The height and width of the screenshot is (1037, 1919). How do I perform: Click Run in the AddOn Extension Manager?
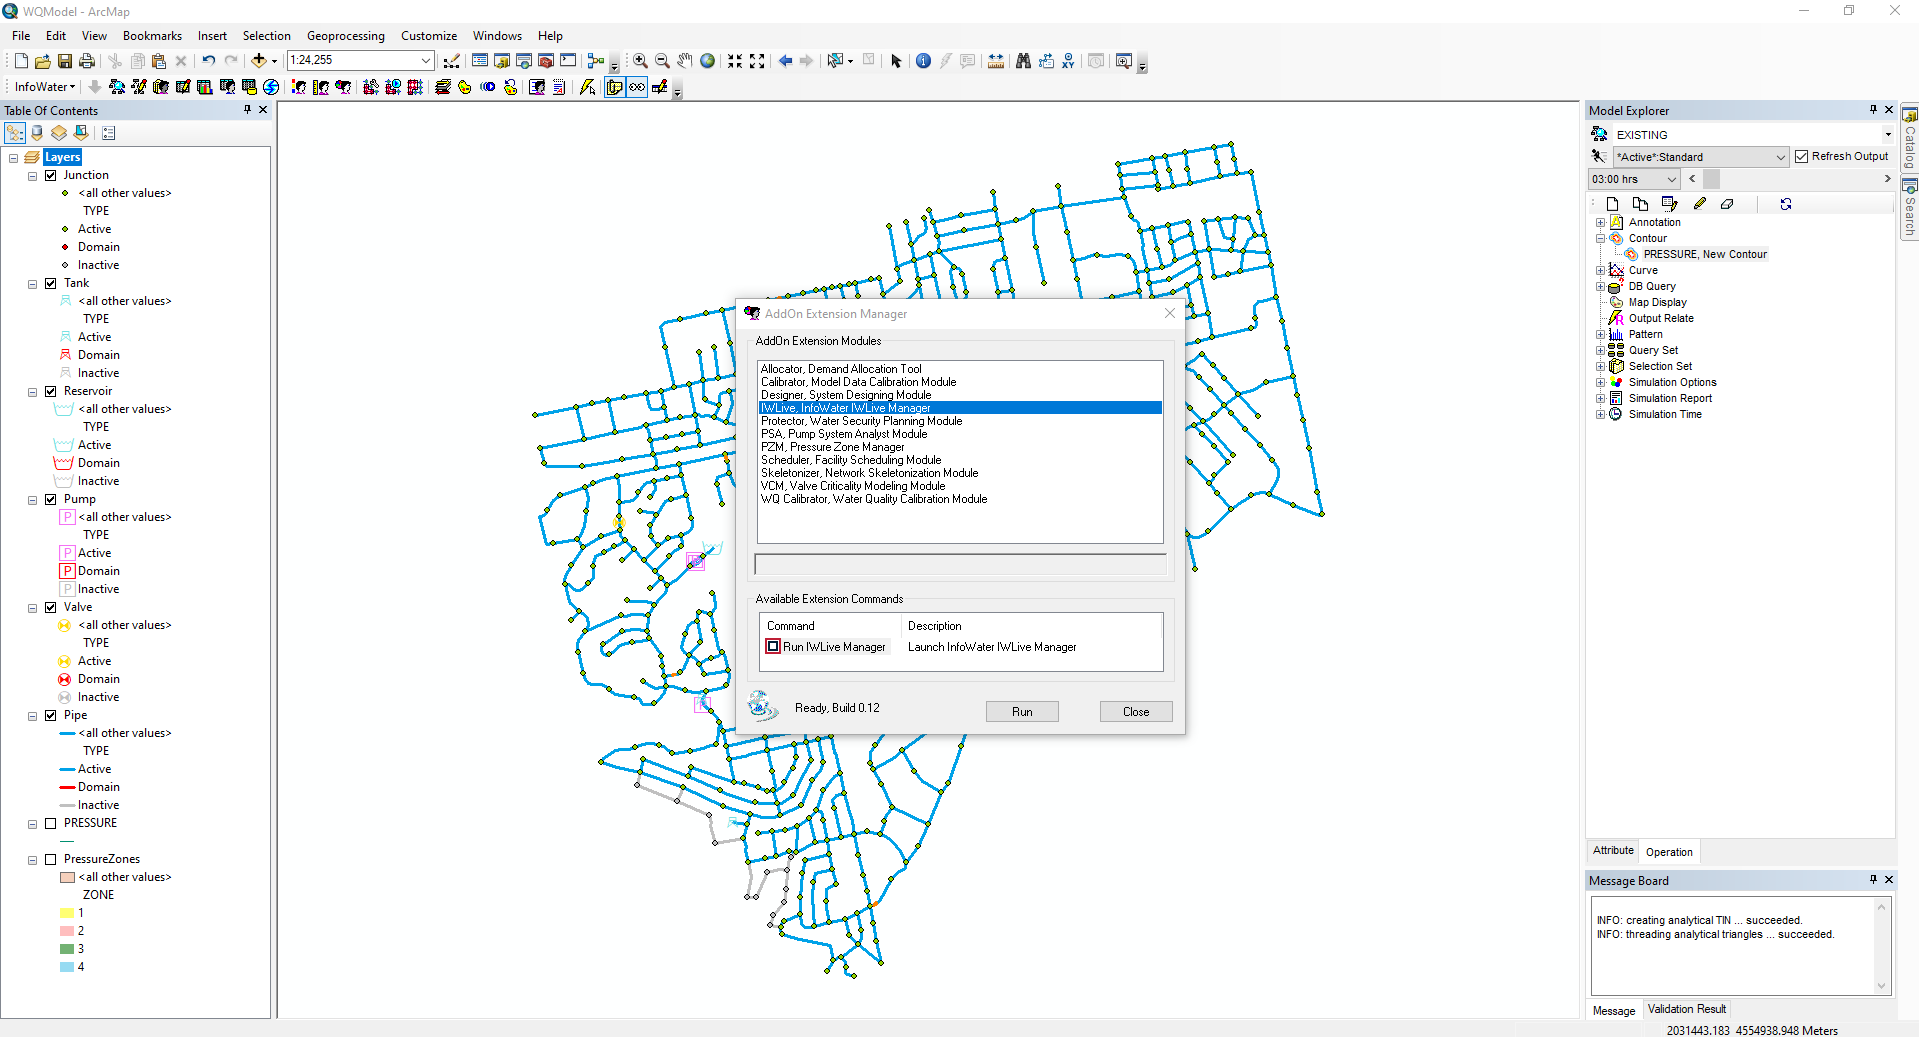[x=1021, y=711]
